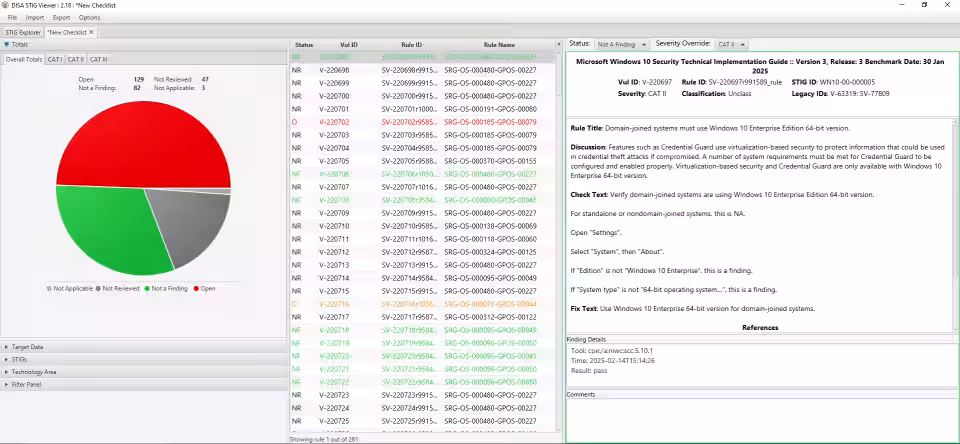
Task: Sort list by Vul ID column header
Action: pos(347,45)
